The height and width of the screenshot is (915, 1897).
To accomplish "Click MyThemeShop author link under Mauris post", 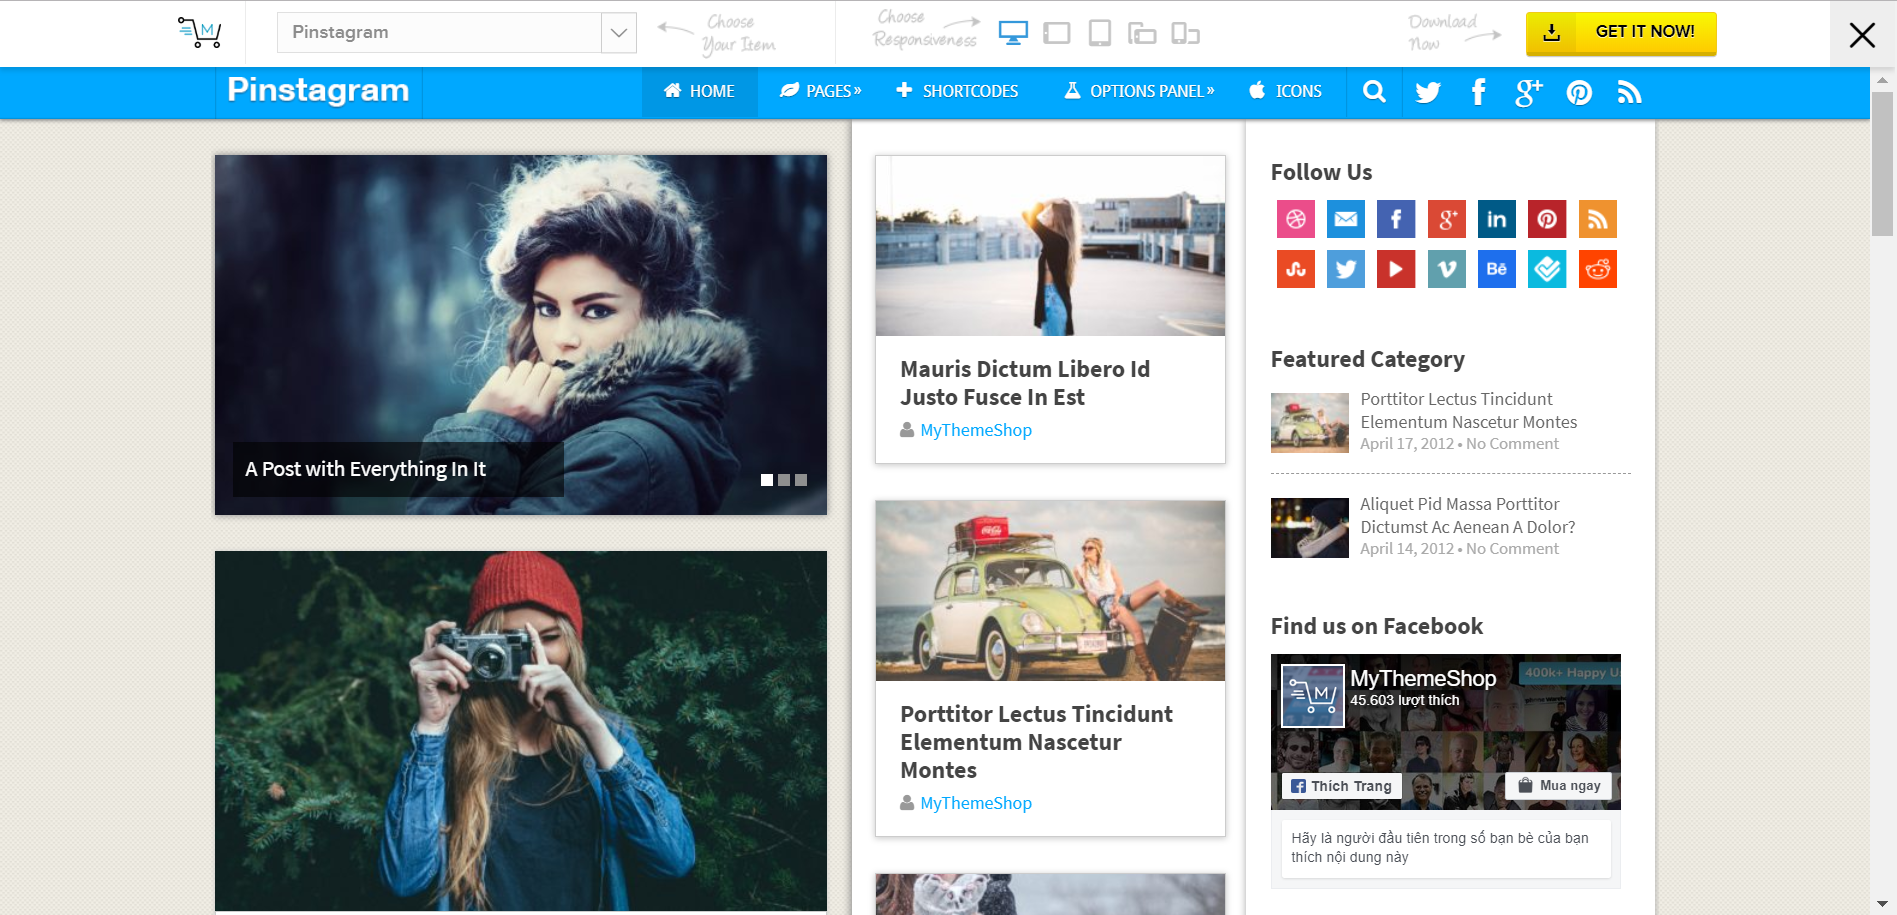I will [975, 430].
